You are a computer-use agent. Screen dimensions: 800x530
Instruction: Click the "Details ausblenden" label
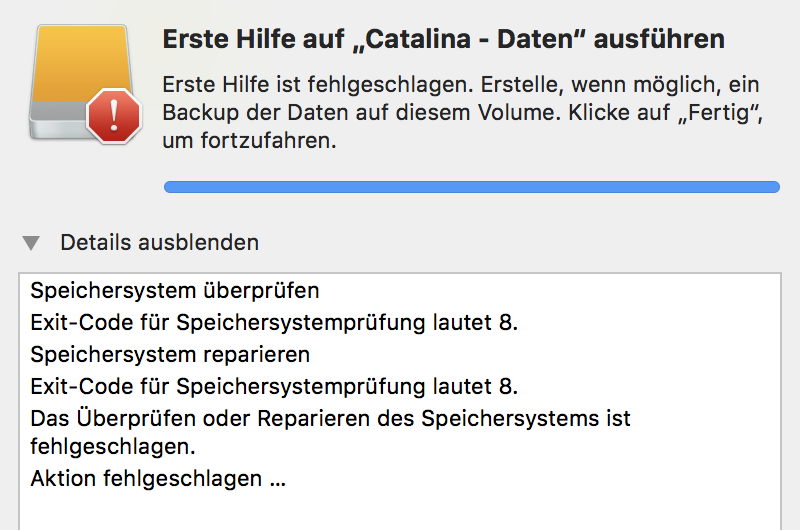159,242
